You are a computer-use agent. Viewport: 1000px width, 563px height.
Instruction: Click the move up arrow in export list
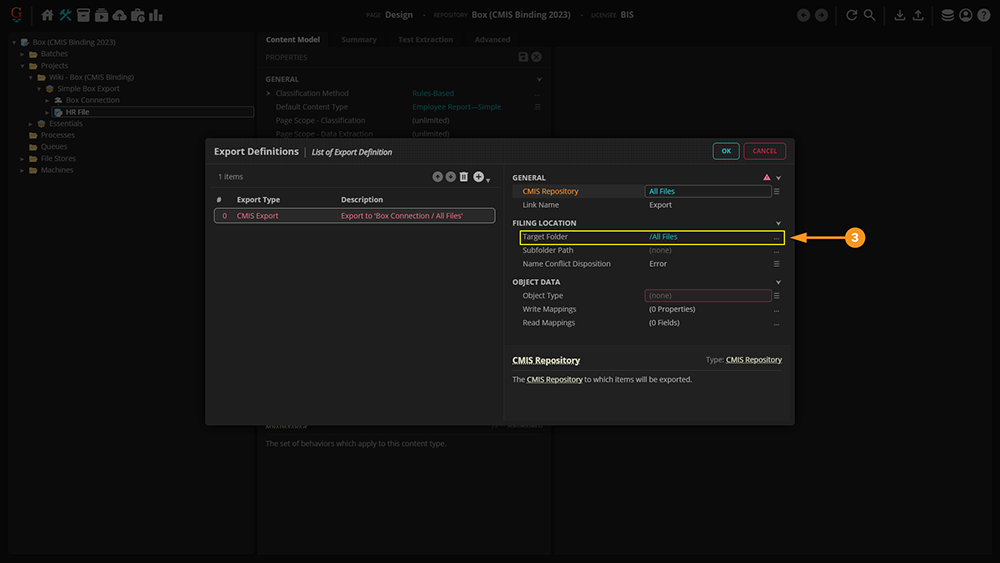(x=437, y=177)
